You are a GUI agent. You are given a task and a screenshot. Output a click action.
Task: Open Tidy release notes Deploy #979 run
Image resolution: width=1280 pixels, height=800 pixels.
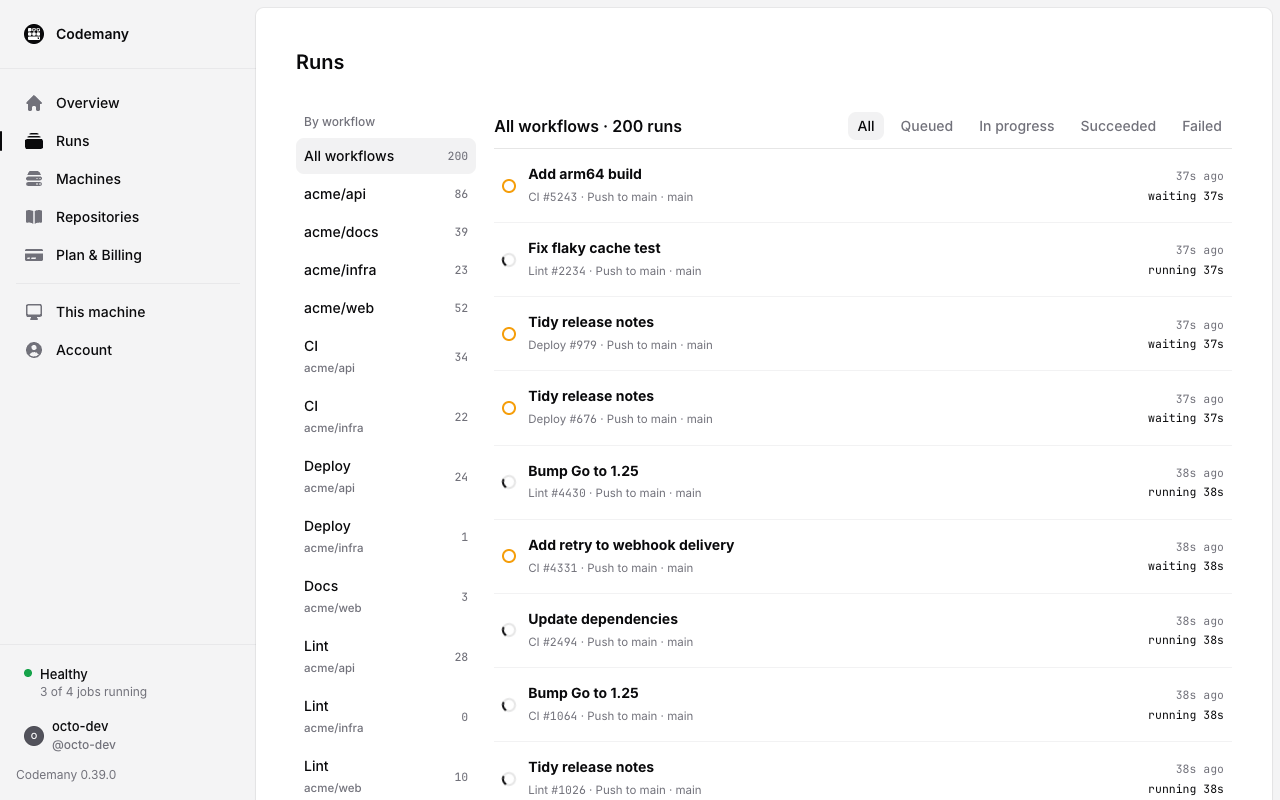[x=863, y=334]
